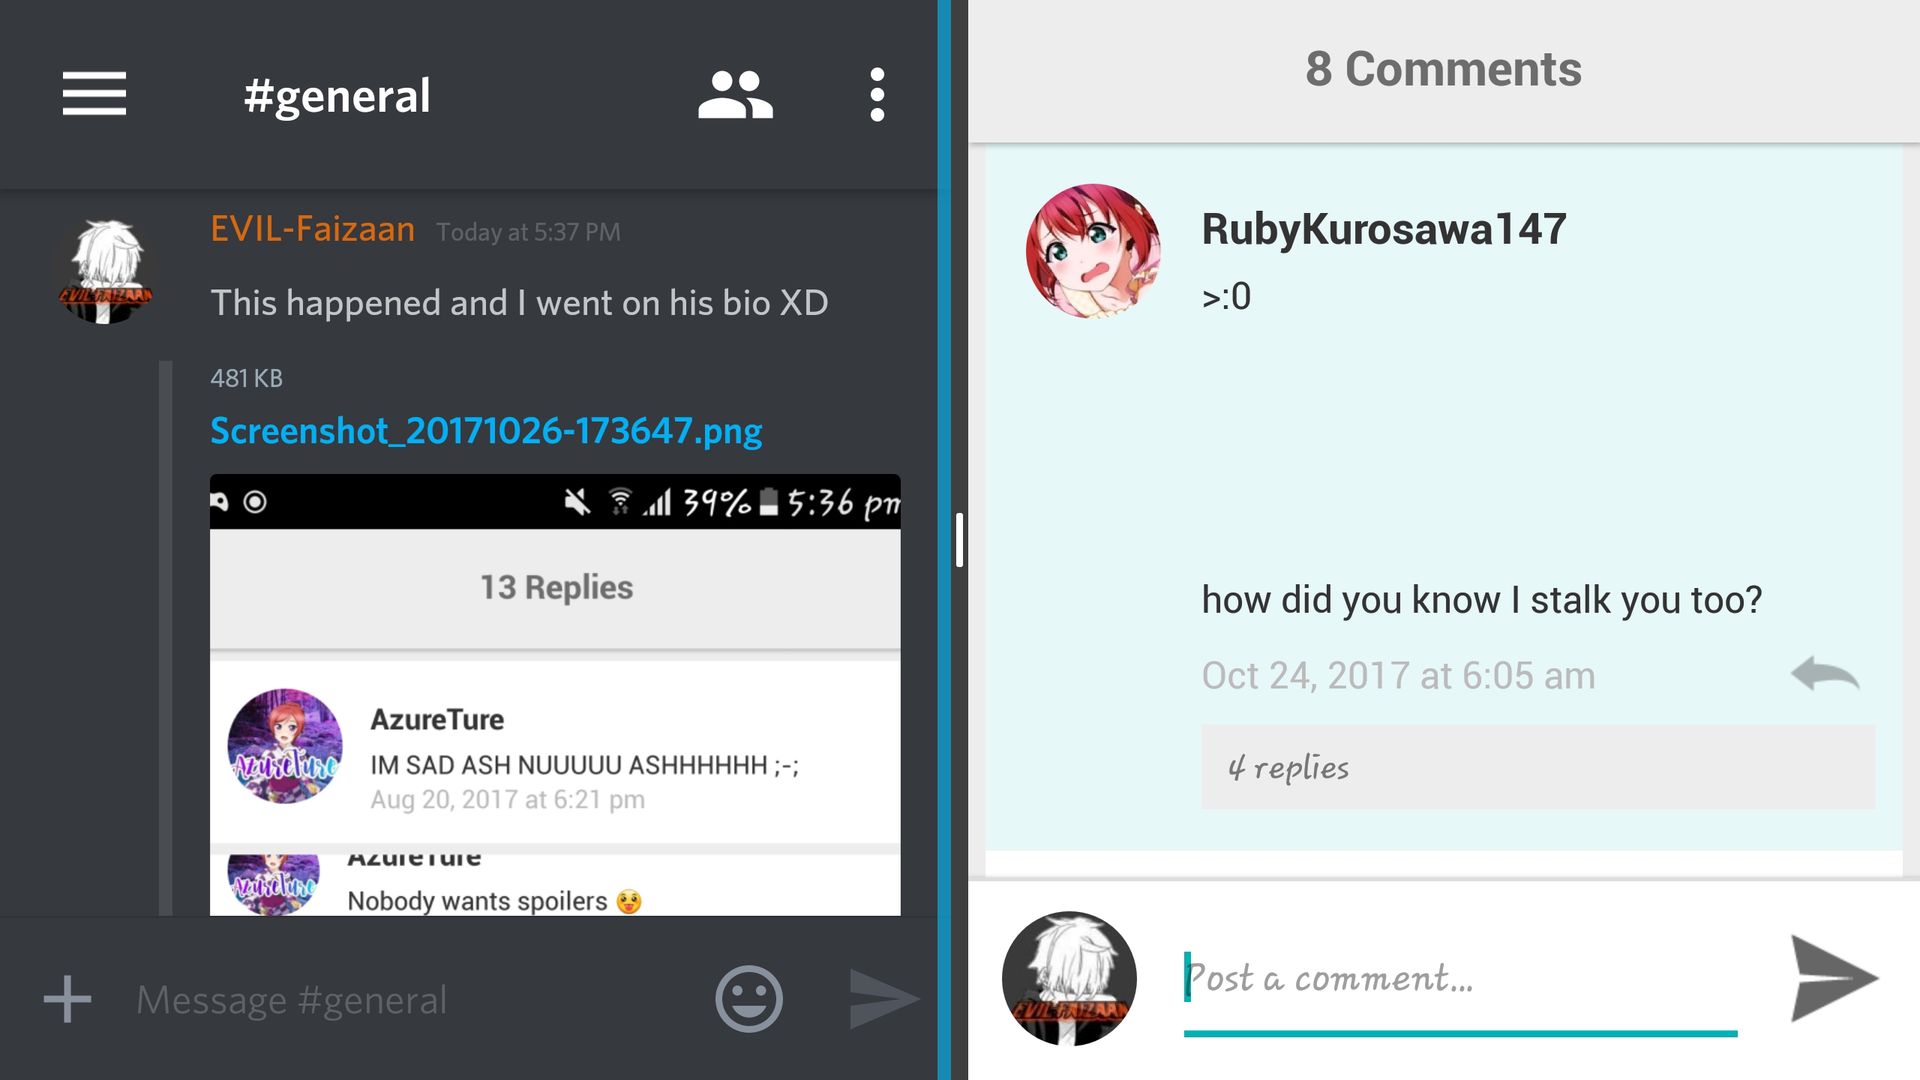Image resolution: width=1920 pixels, height=1080 pixels.
Task: Send the Discord message
Action: coord(884,998)
